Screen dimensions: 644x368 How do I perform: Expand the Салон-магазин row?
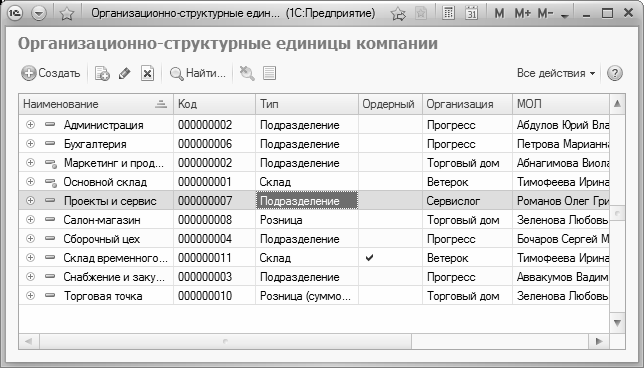coord(30,219)
